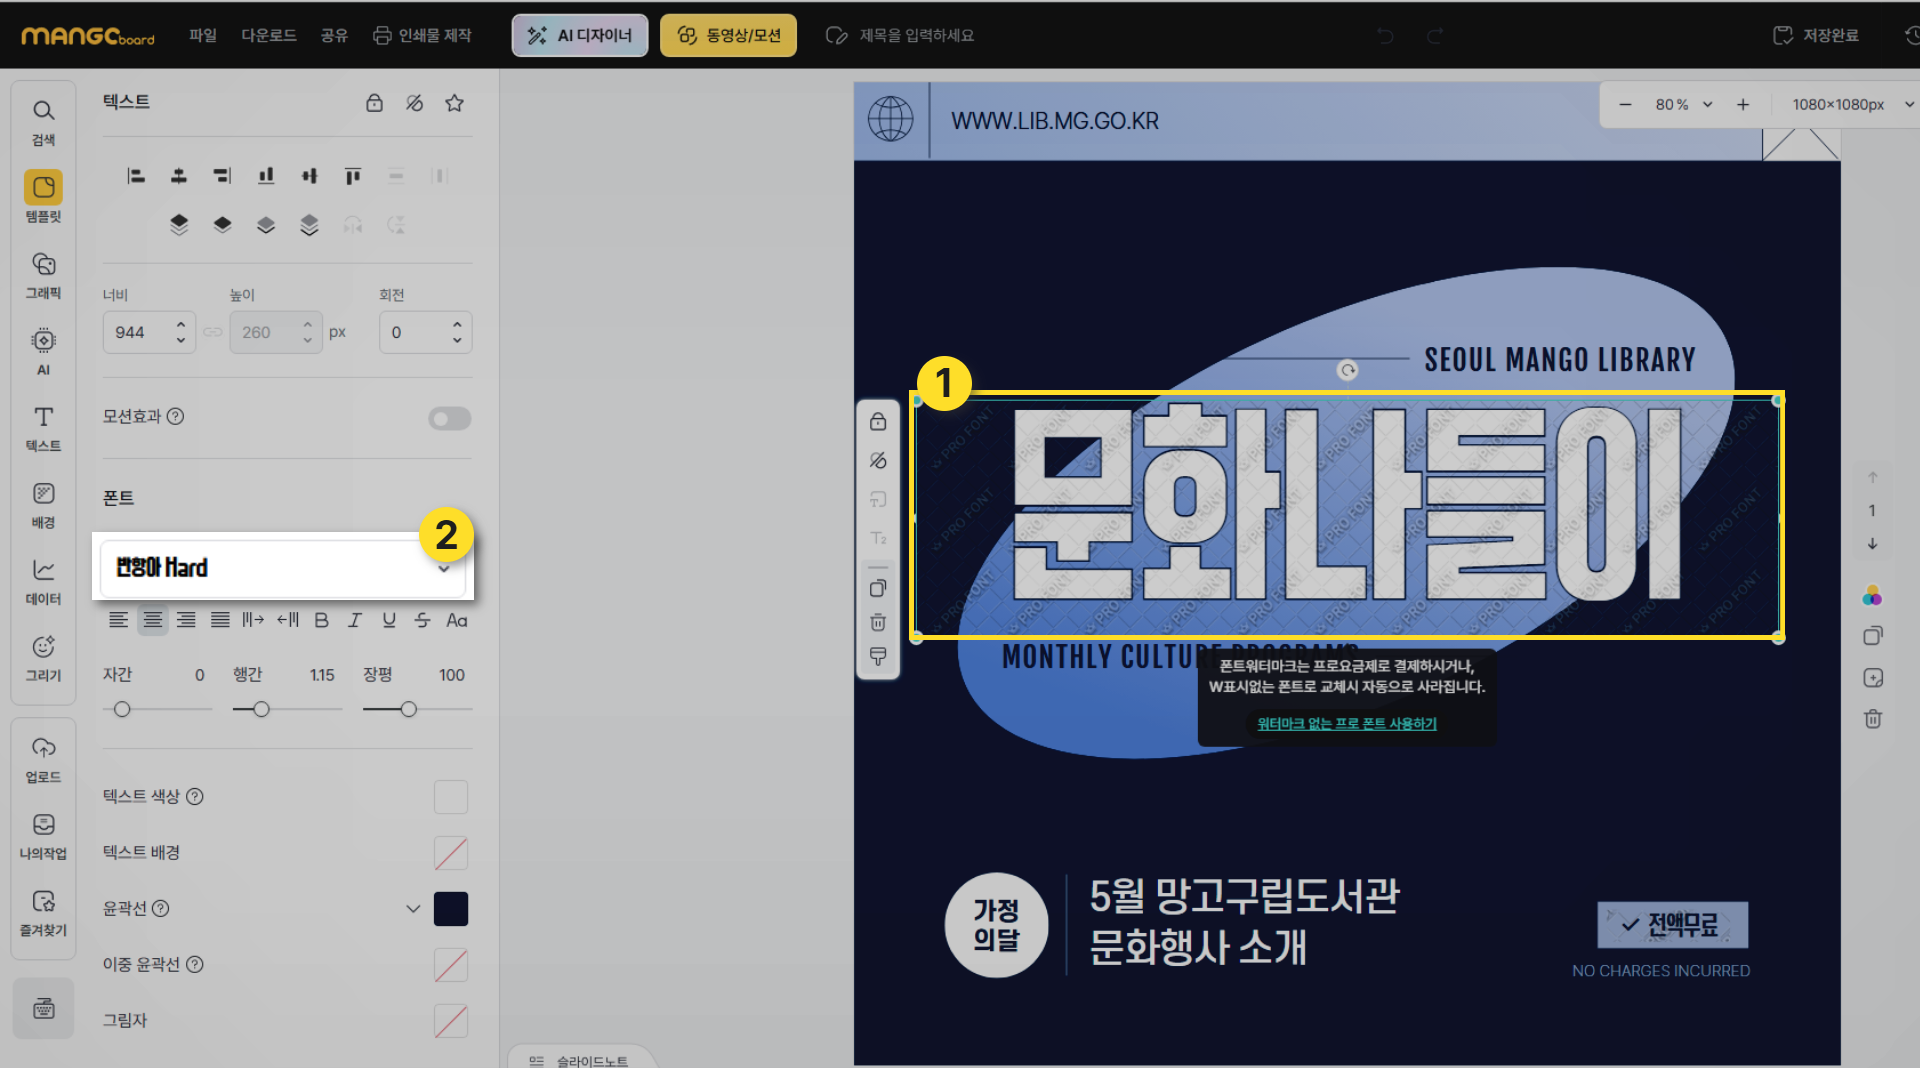Click the AI 디자이너 button
1920x1068 pixels.
580,35
